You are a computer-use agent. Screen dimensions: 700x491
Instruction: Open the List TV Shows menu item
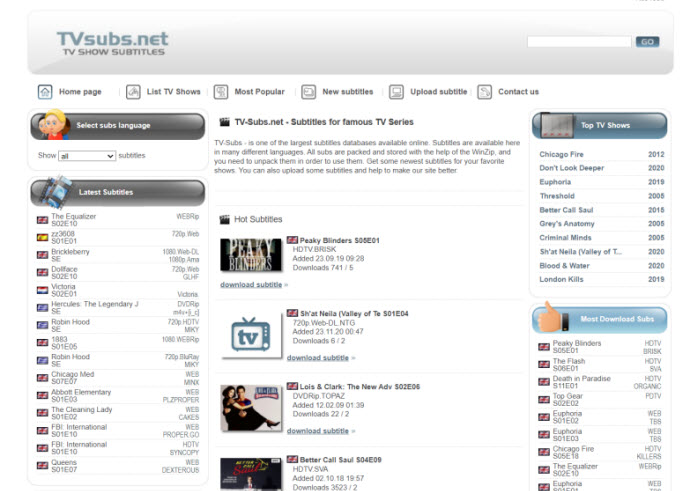coord(174,92)
